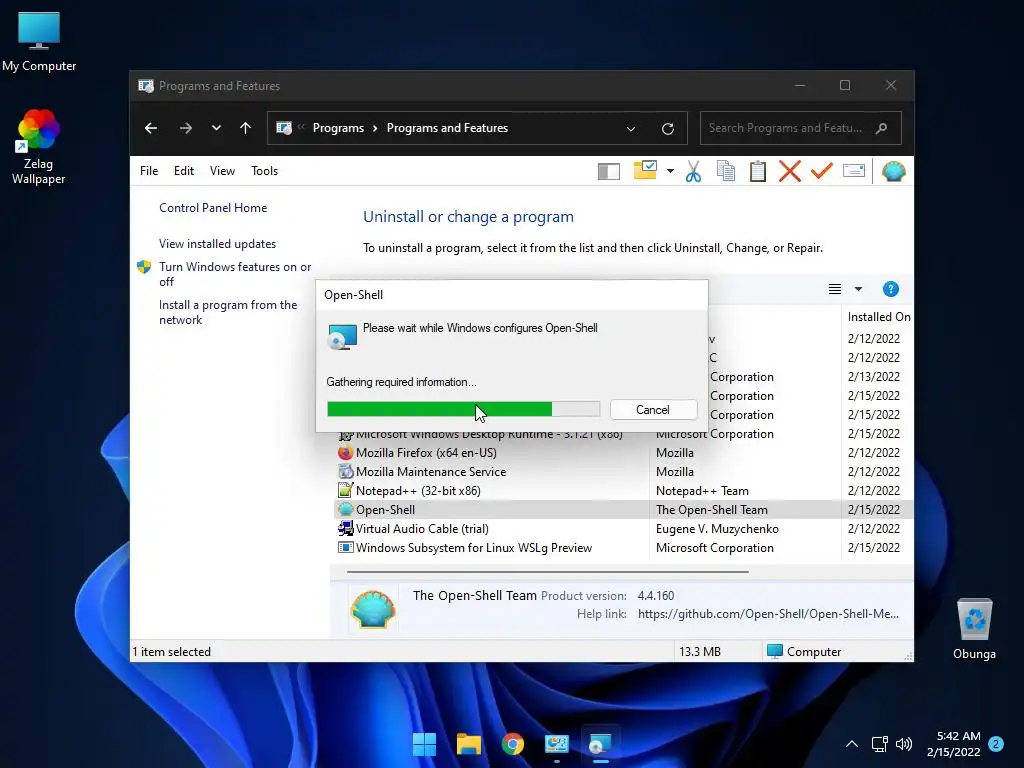Expand the folder settings dropdown arrow
The width and height of the screenshot is (1024, 768).
[670, 171]
